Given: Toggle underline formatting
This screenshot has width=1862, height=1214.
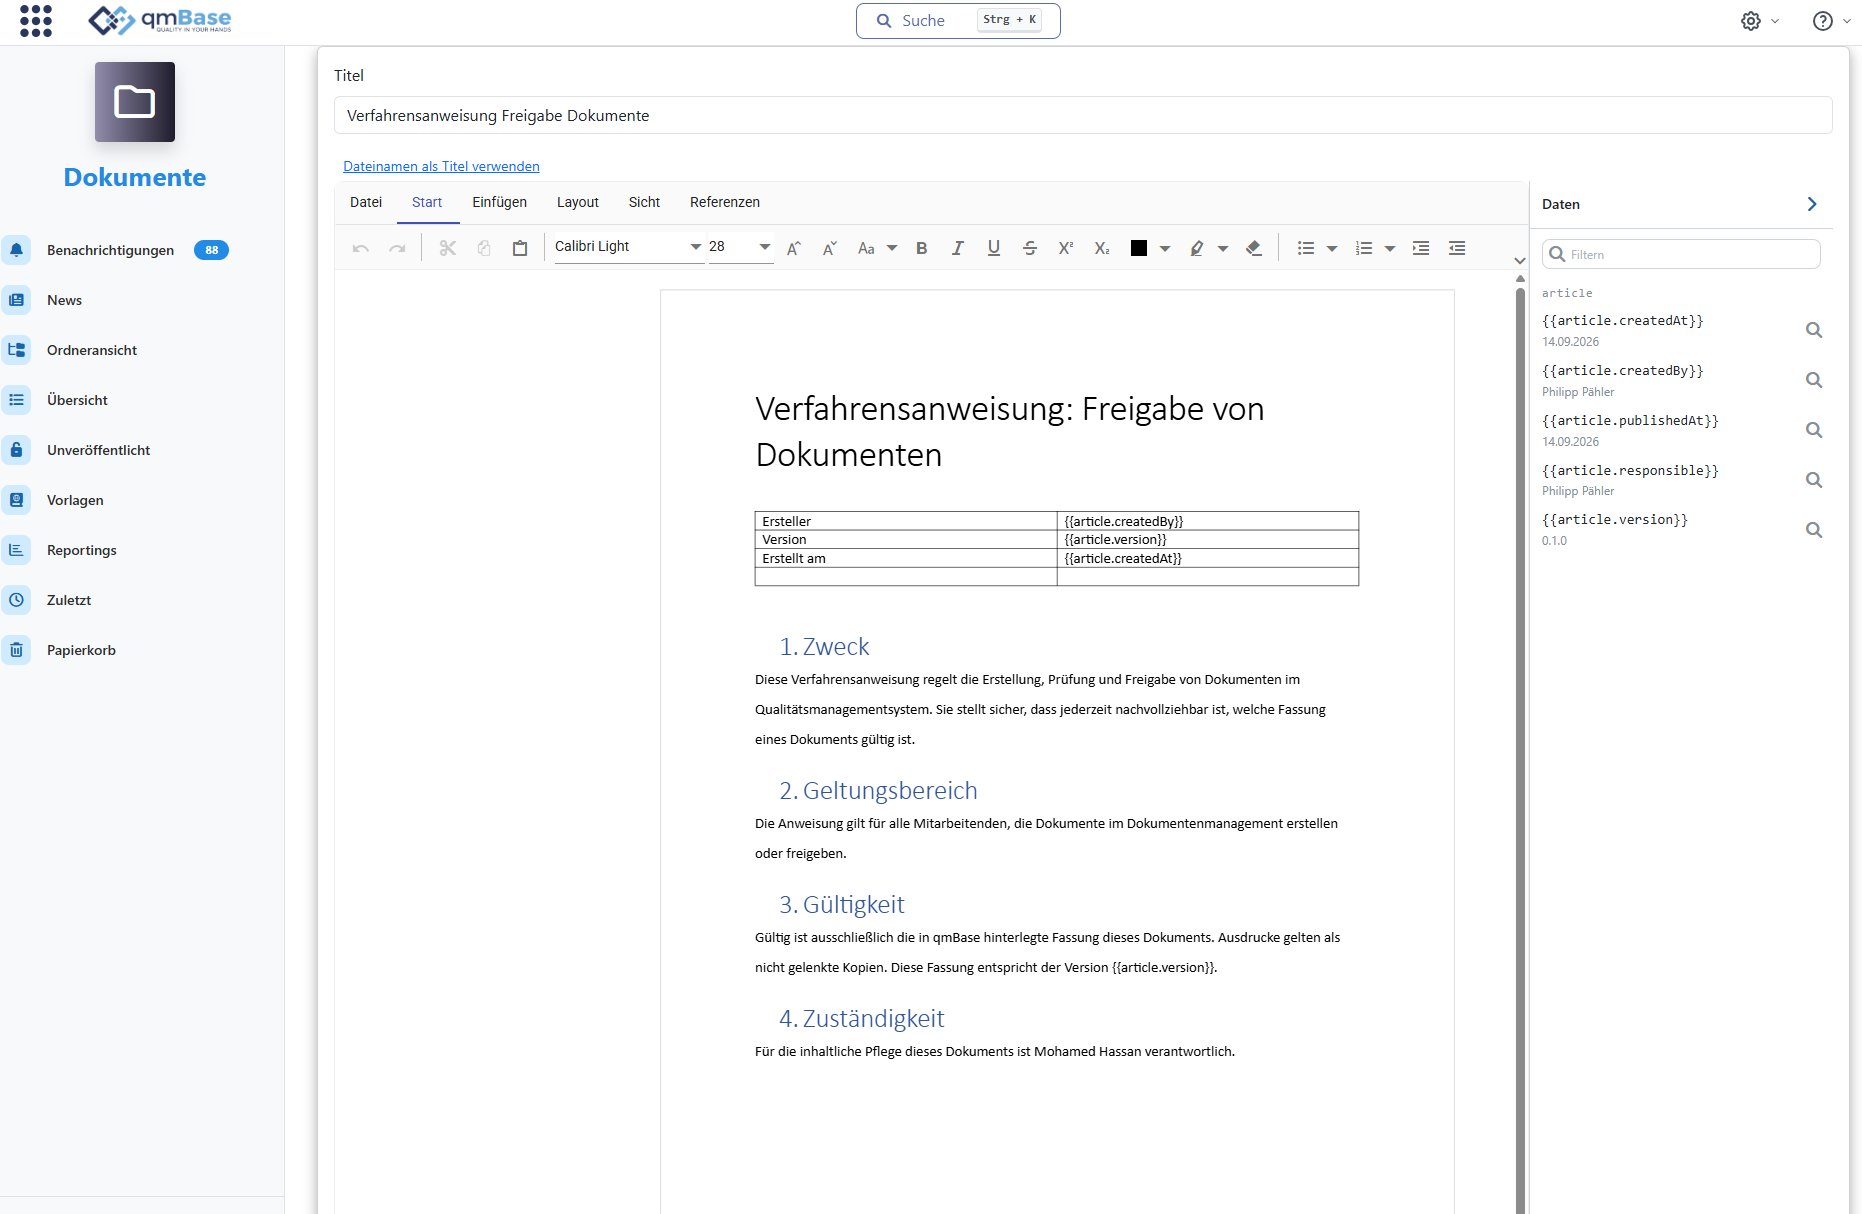Looking at the screenshot, I should click(994, 248).
